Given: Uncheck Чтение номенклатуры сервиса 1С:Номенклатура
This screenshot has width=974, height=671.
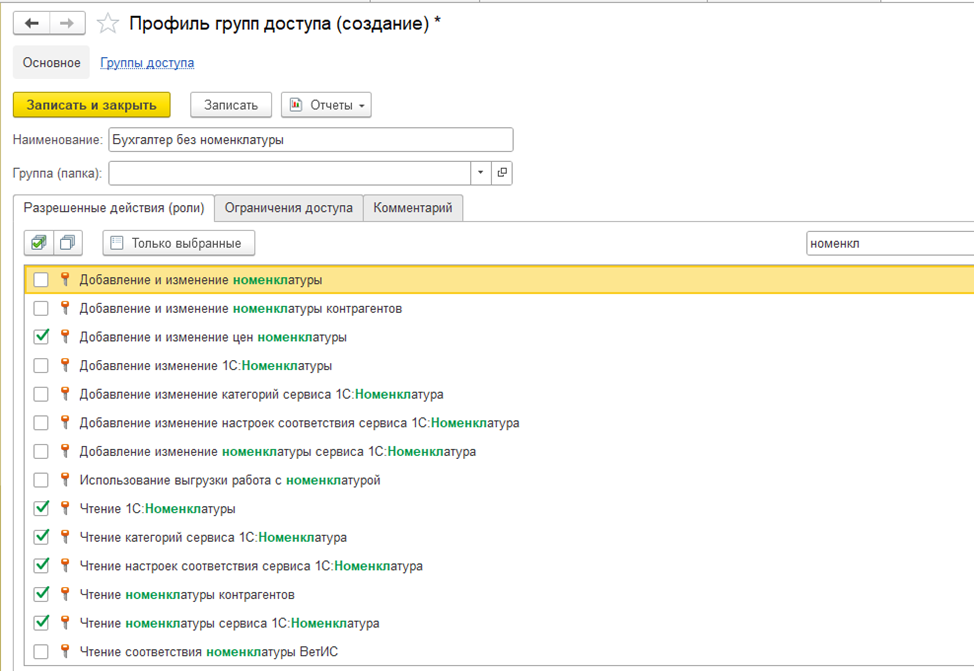Looking at the screenshot, I should (x=41, y=623).
